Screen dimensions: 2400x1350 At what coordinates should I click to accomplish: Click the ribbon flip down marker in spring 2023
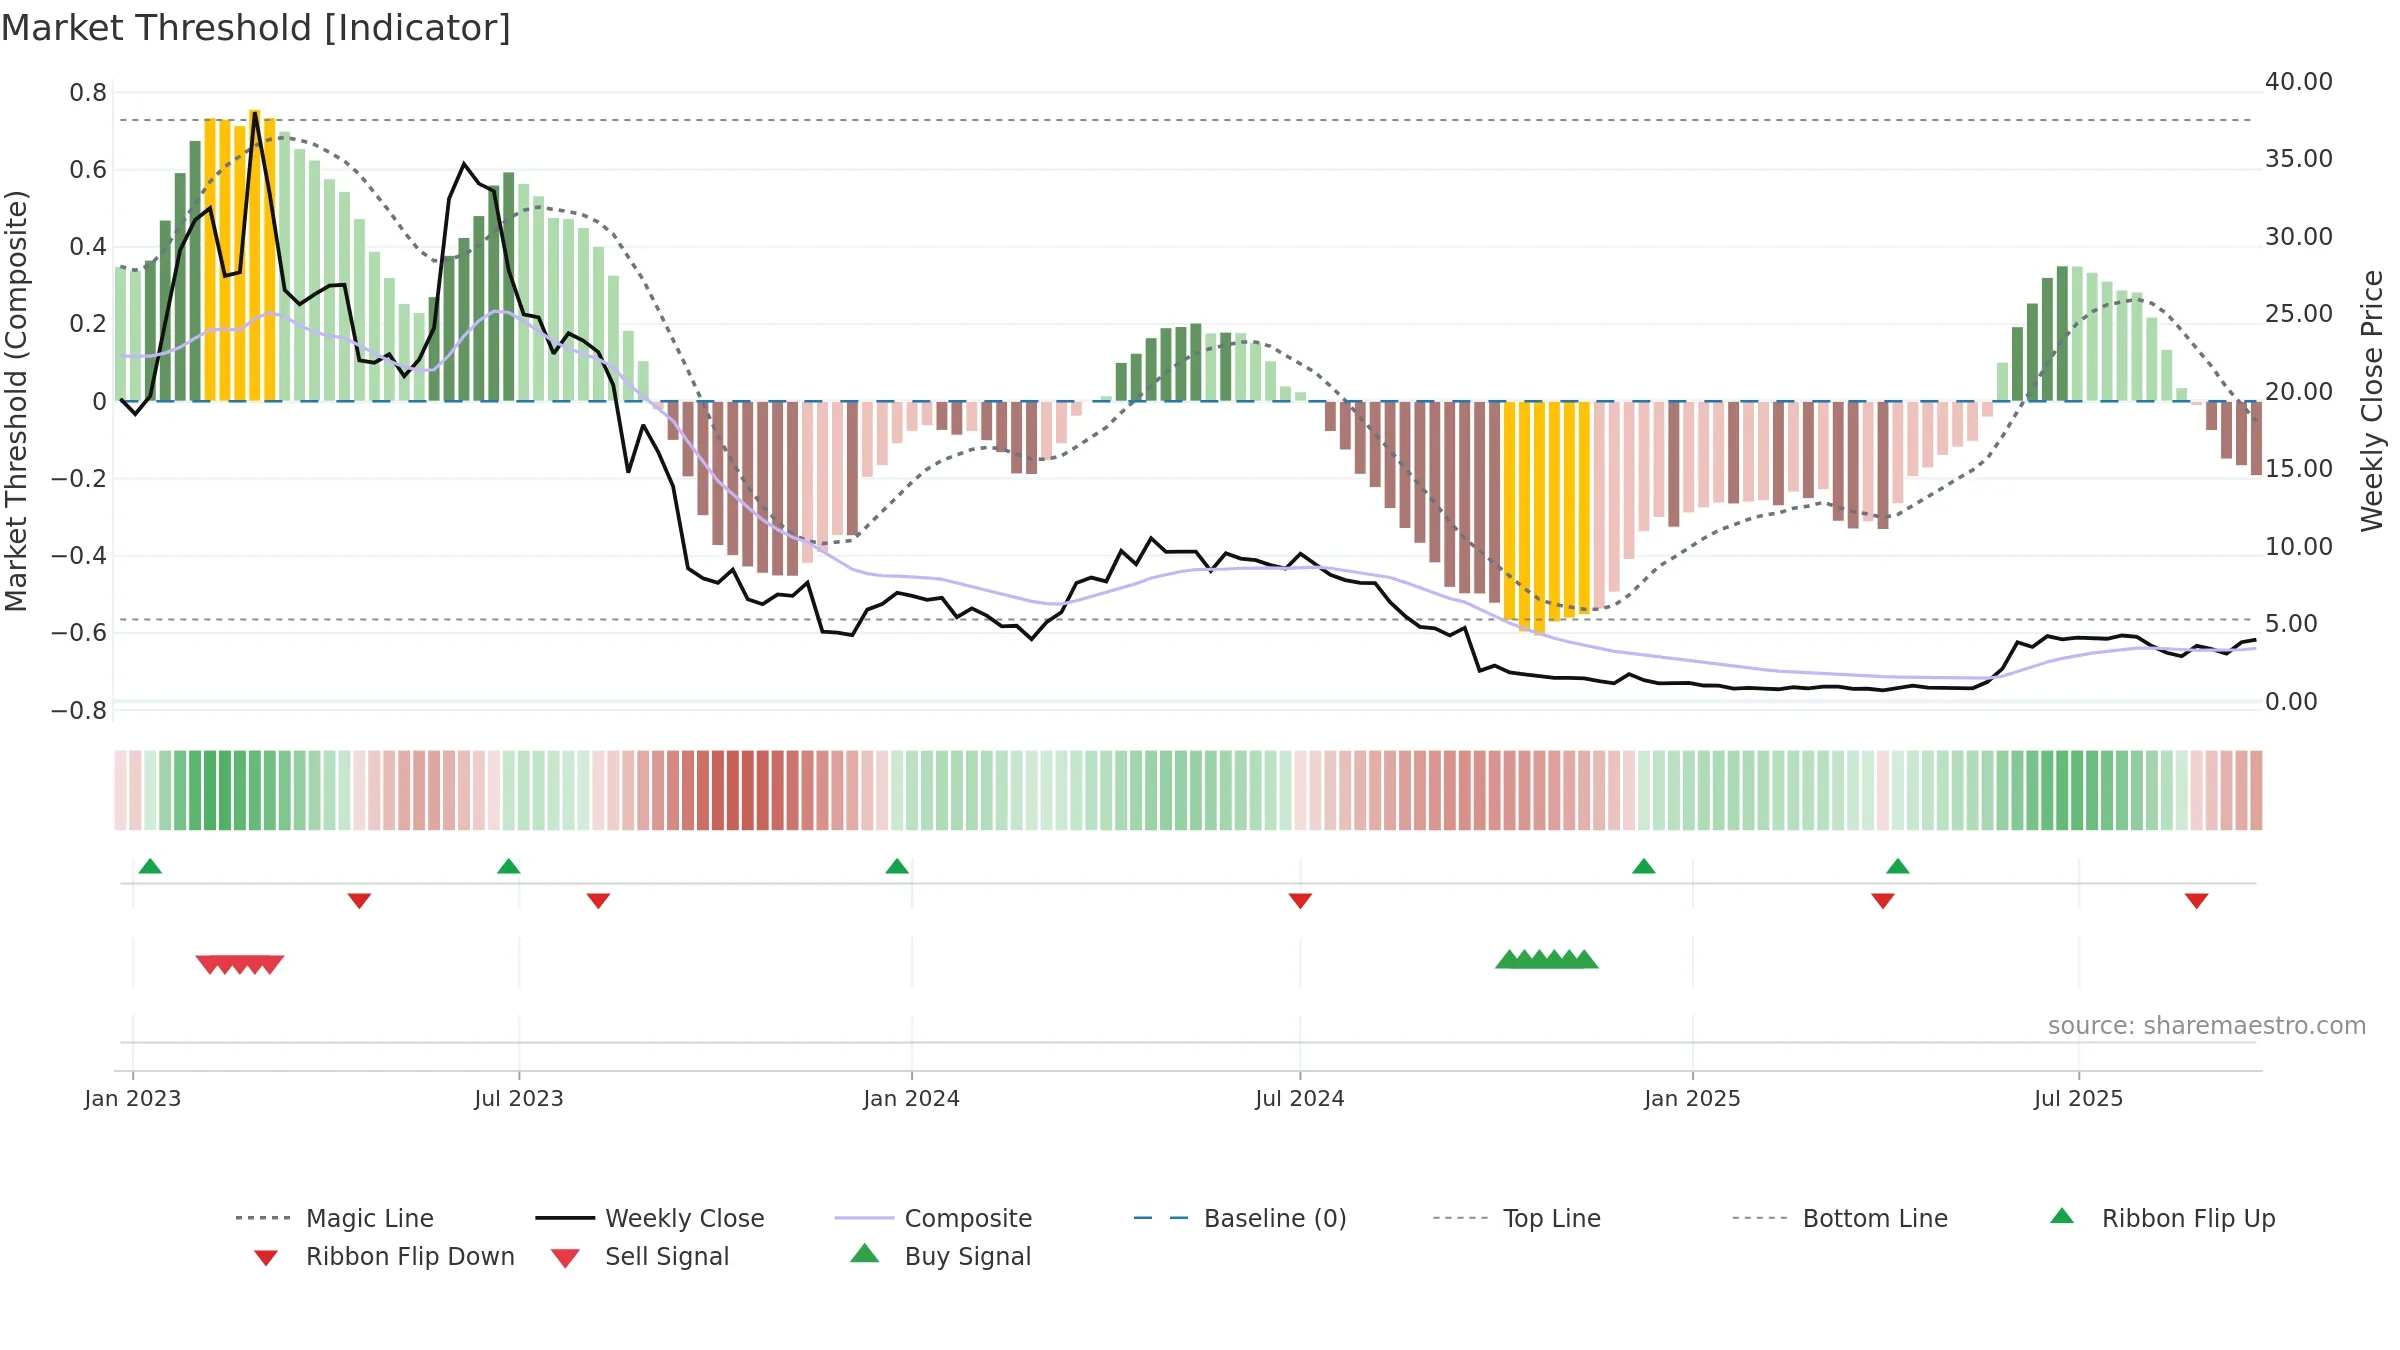point(359,901)
